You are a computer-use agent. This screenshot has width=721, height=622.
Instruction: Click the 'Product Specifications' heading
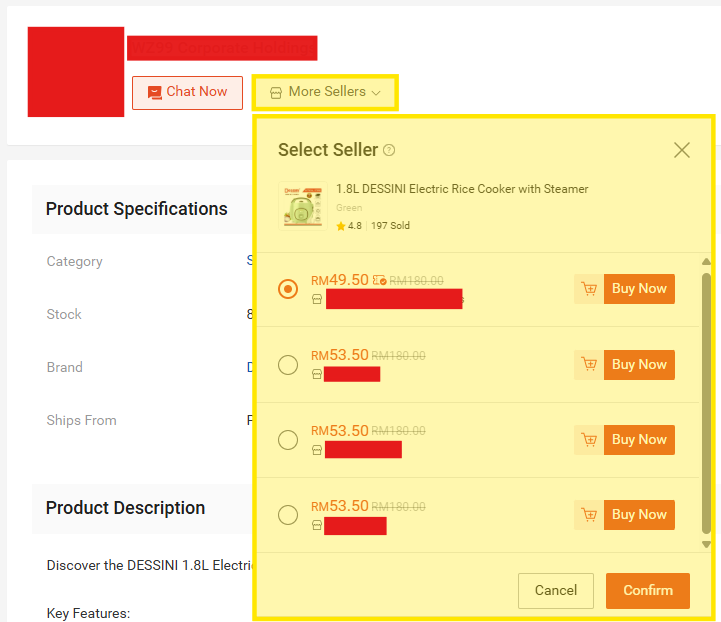[137, 209]
